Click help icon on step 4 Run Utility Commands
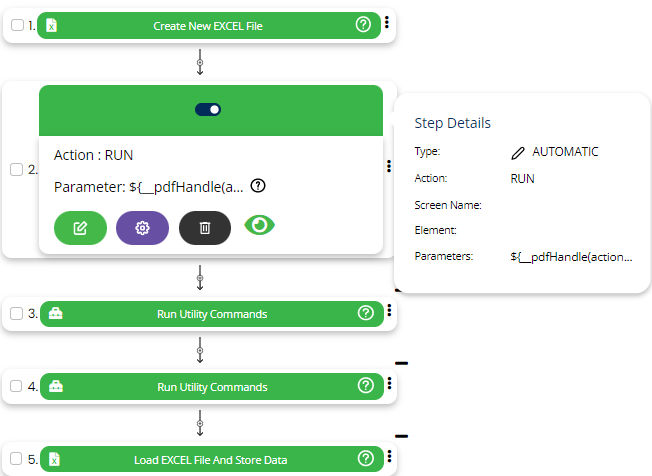This screenshot has height=476, width=652. pyautogui.click(x=365, y=386)
